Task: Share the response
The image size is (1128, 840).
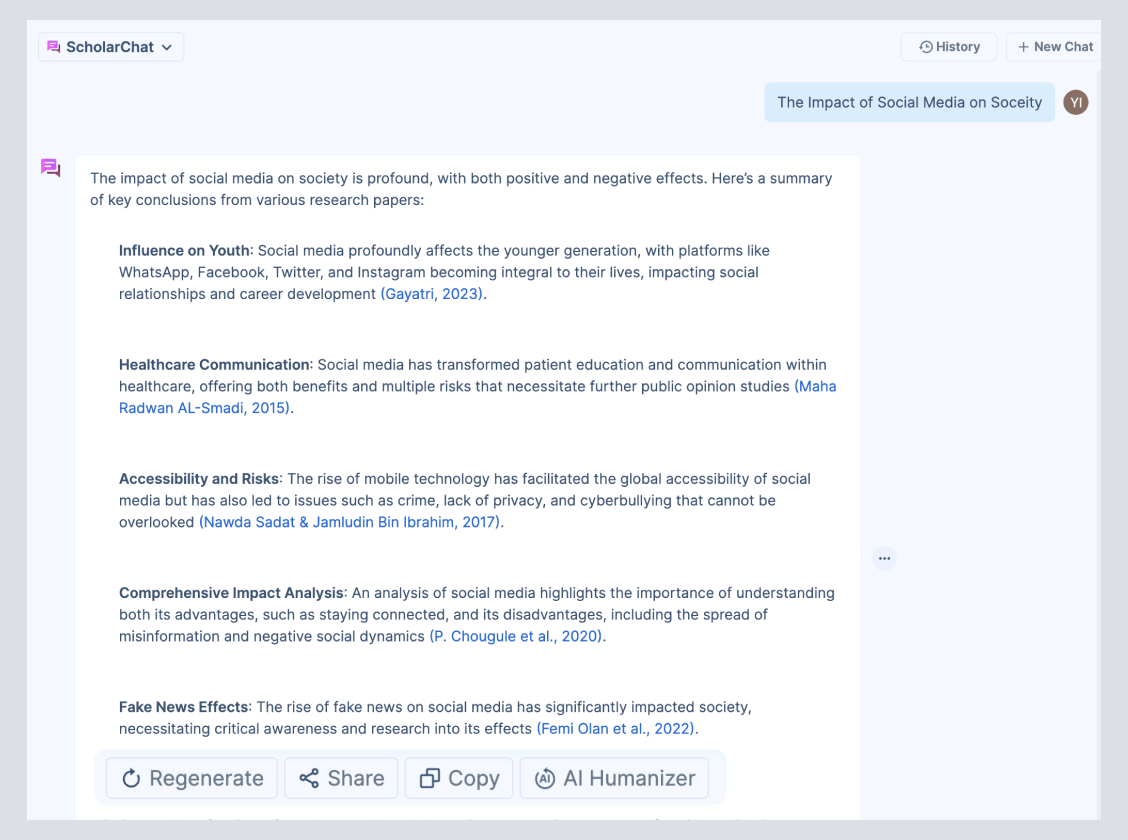Action: 341,778
